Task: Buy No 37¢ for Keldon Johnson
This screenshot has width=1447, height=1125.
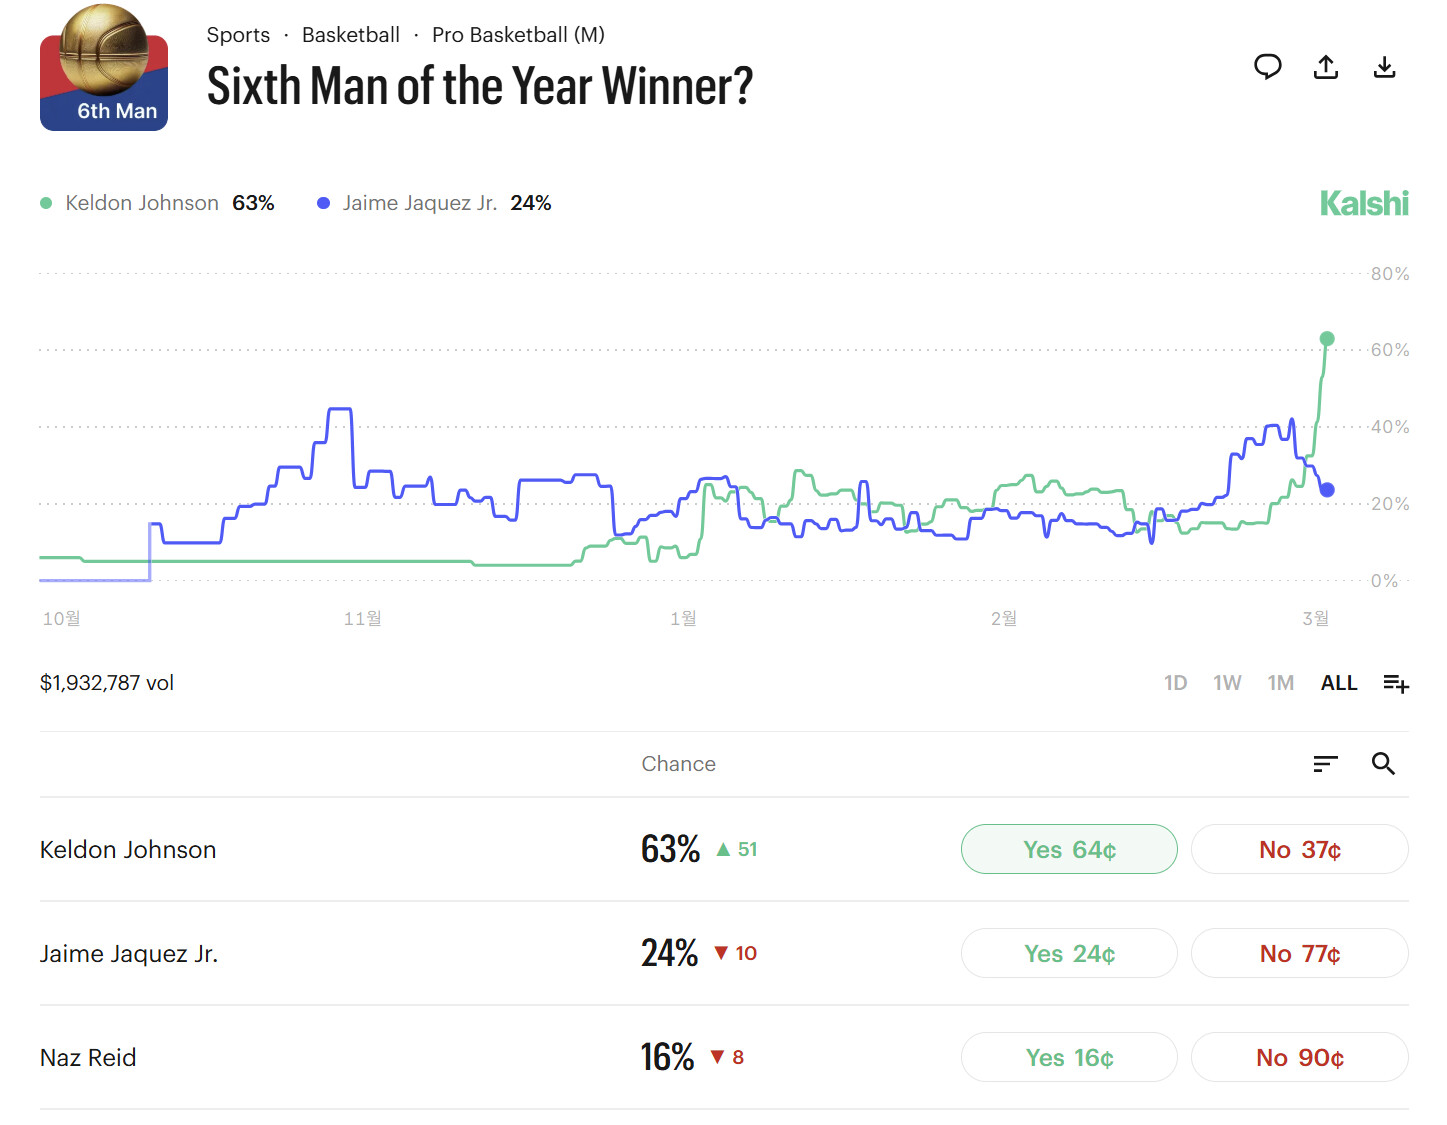Action: coord(1299,849)
